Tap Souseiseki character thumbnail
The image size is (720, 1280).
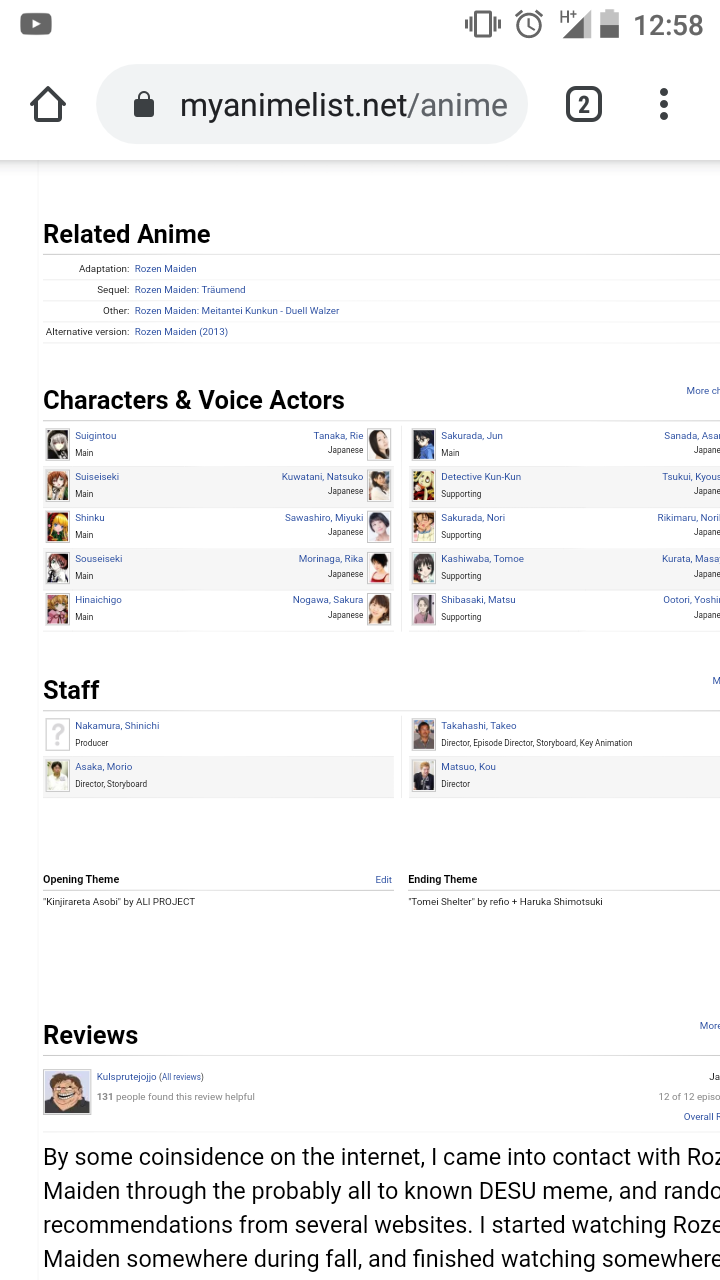(57, 567)
